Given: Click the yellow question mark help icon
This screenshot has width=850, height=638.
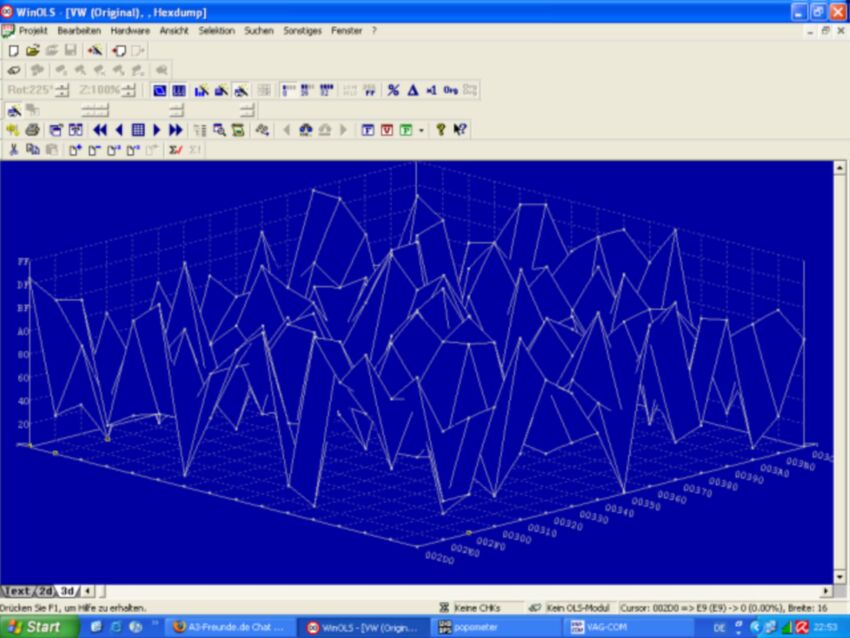Looking at the screenshot, I should (441, 130).
